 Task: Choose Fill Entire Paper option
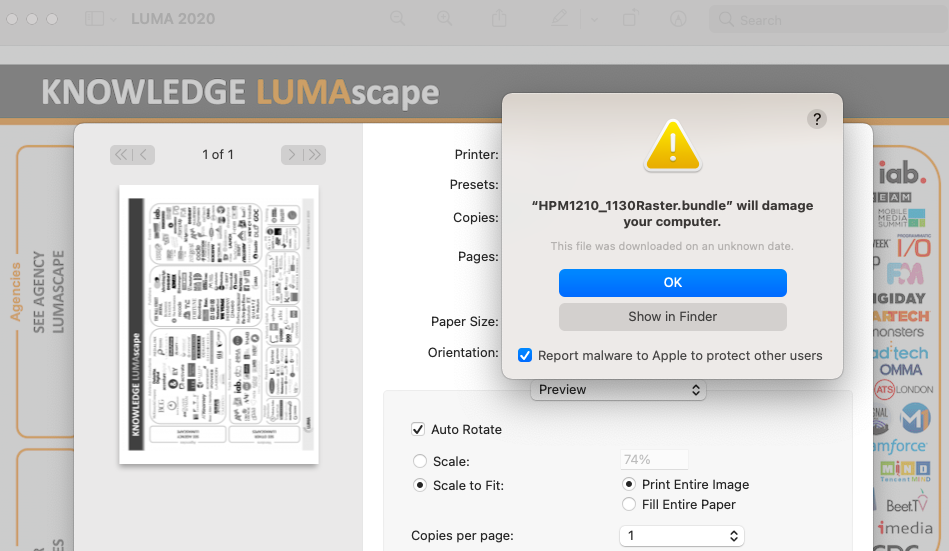[x=629, y=504]
